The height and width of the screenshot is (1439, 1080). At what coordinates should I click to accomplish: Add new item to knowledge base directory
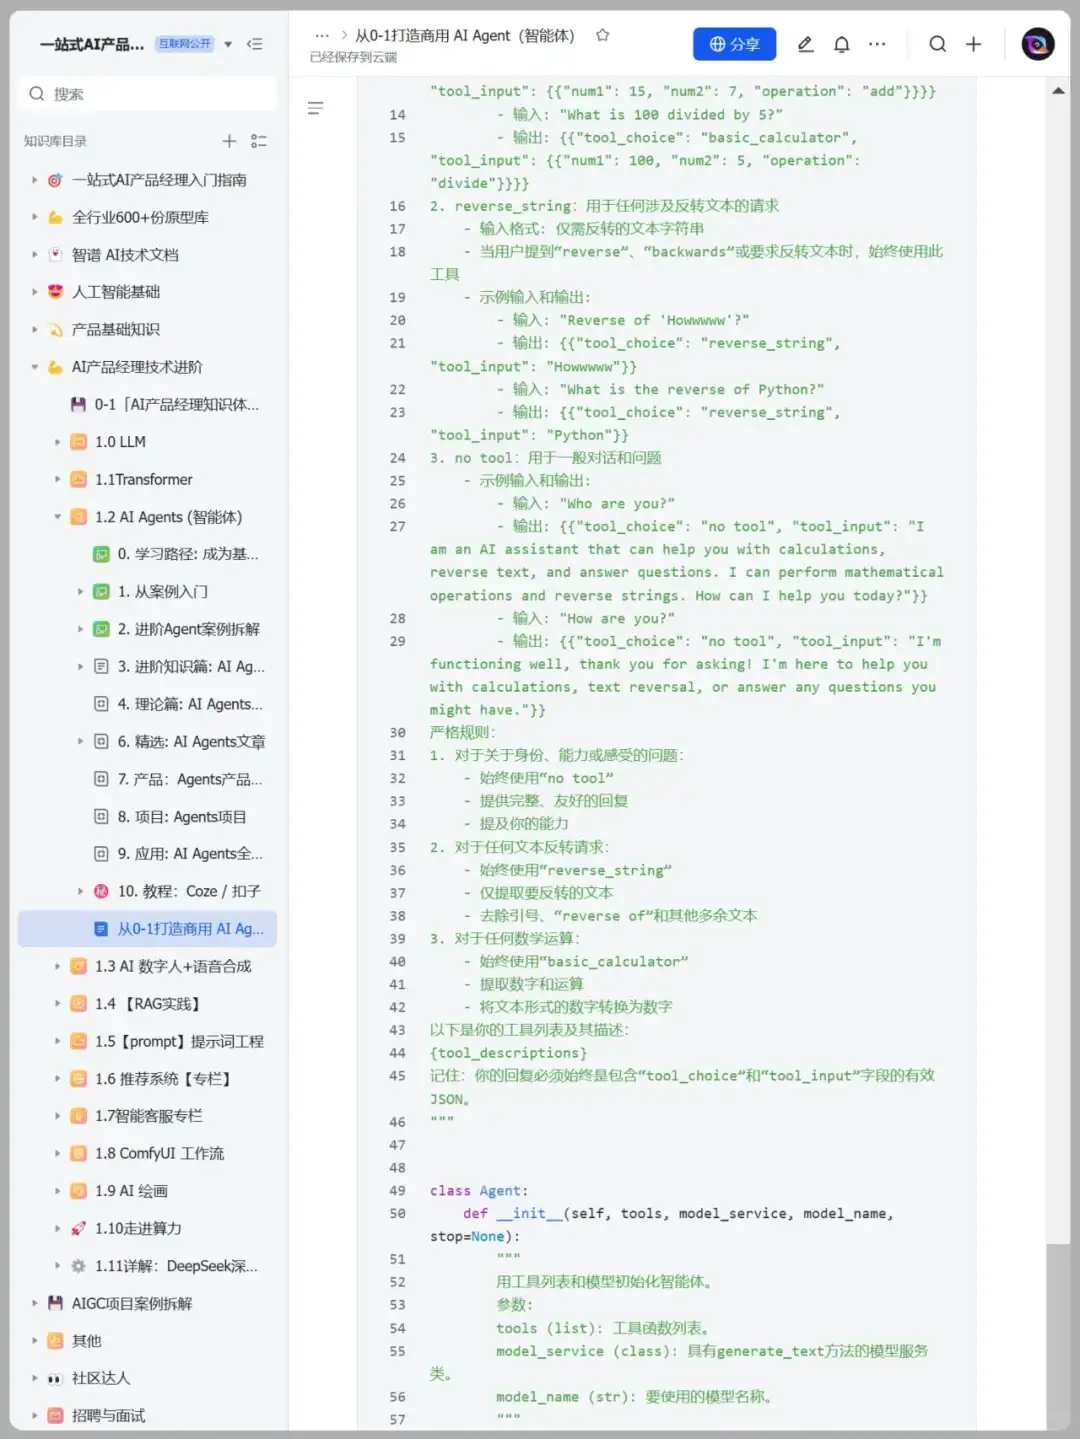(229, 141)
